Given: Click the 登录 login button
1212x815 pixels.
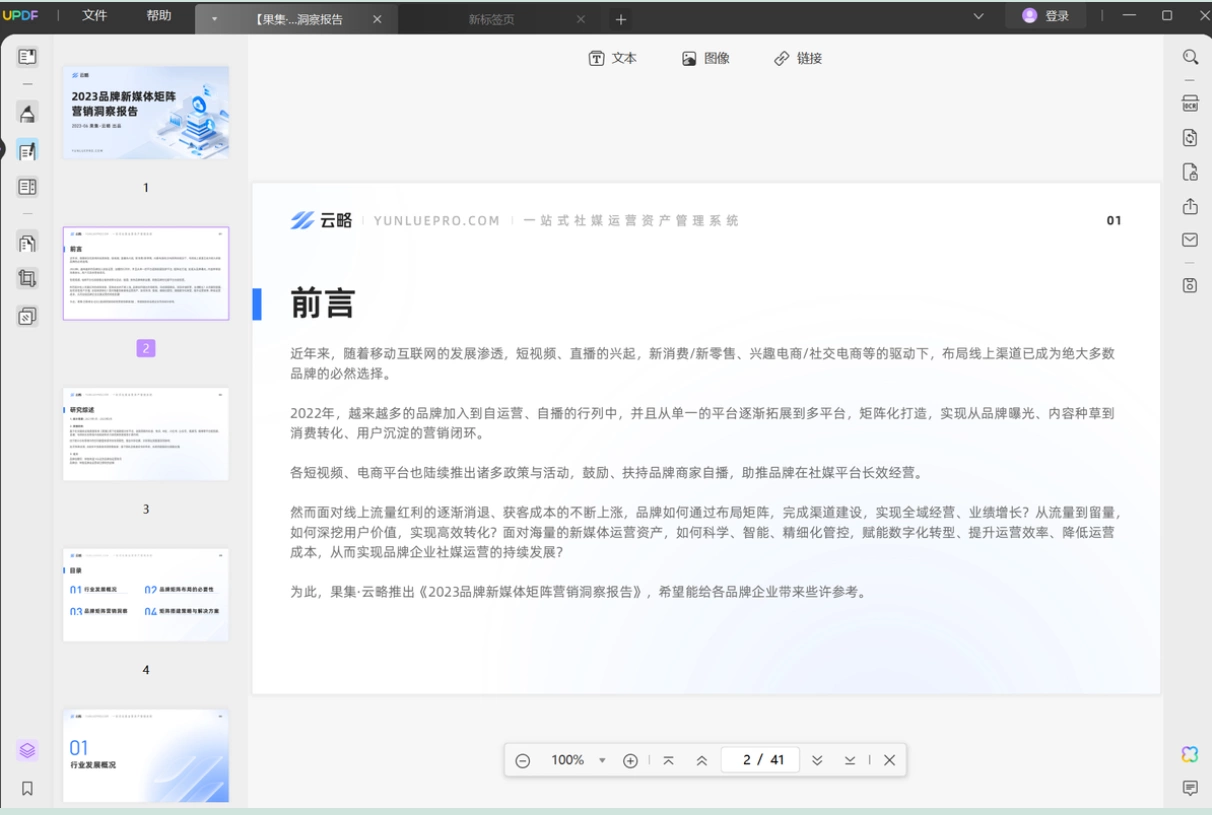Looking at the screenshot, I should (1046, 16).
